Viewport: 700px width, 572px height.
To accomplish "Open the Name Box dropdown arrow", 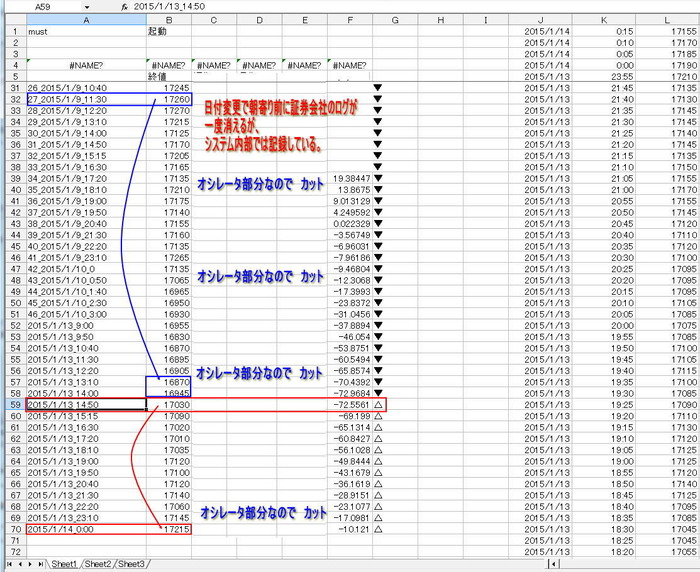I will coord(87,7).
